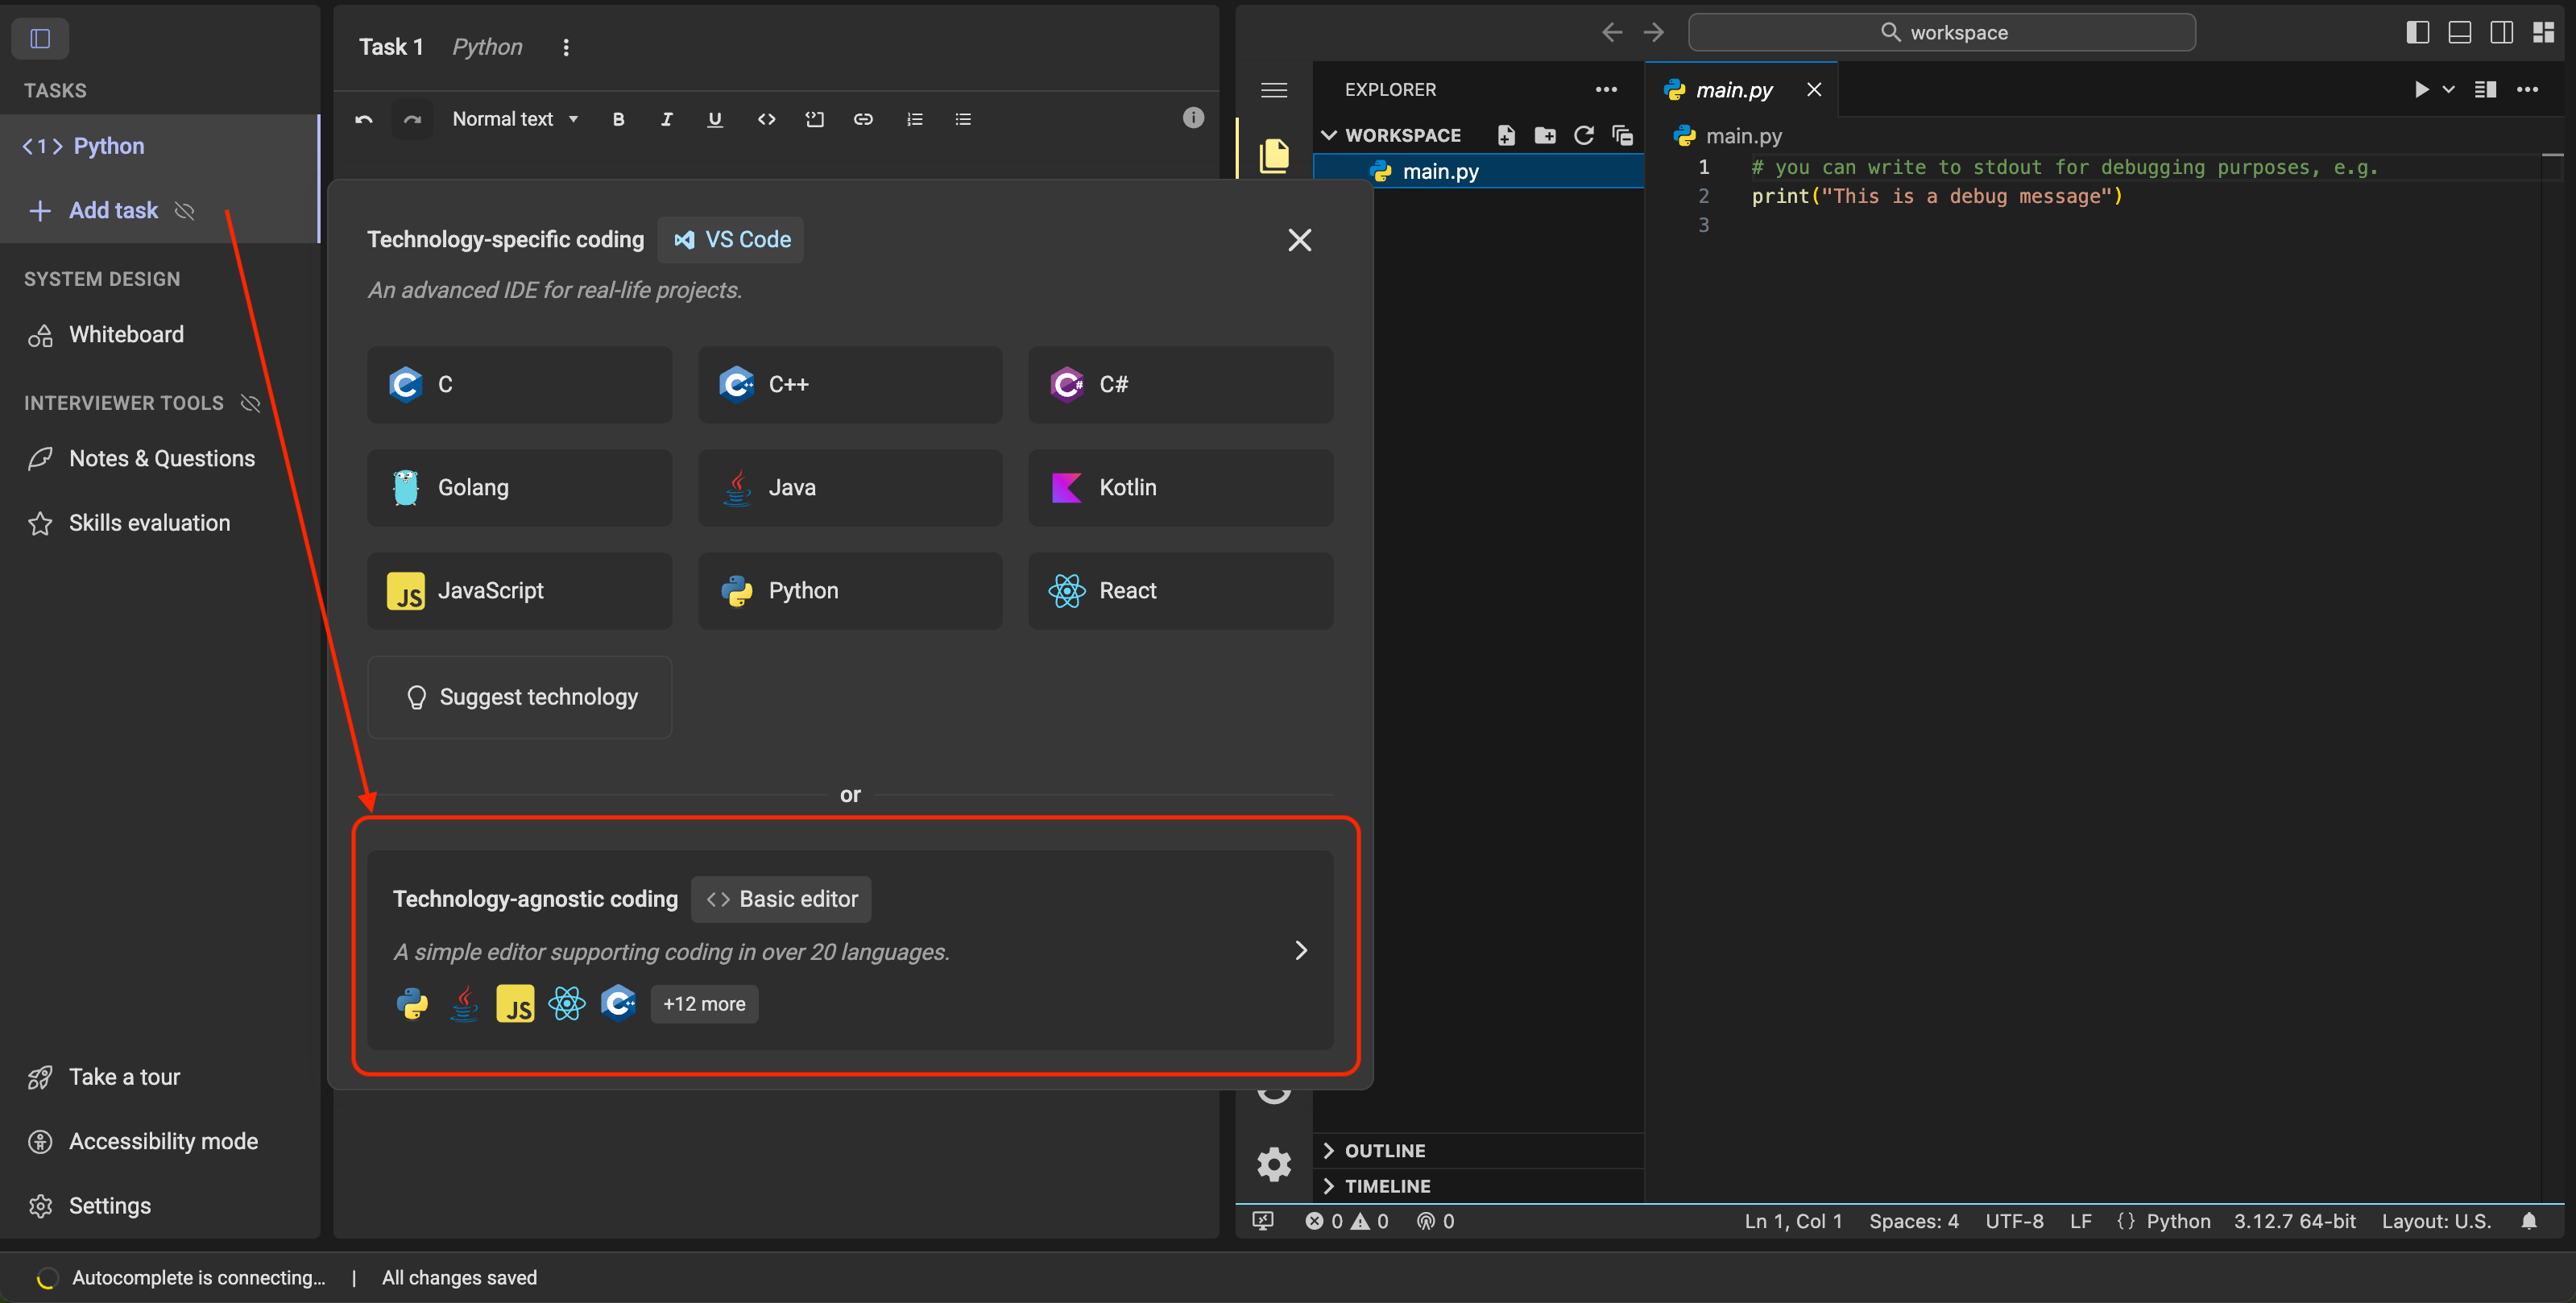2576x1303 pixels.
Task: Open the Normal text style dropdown
Action: click(x=515, y=119)
